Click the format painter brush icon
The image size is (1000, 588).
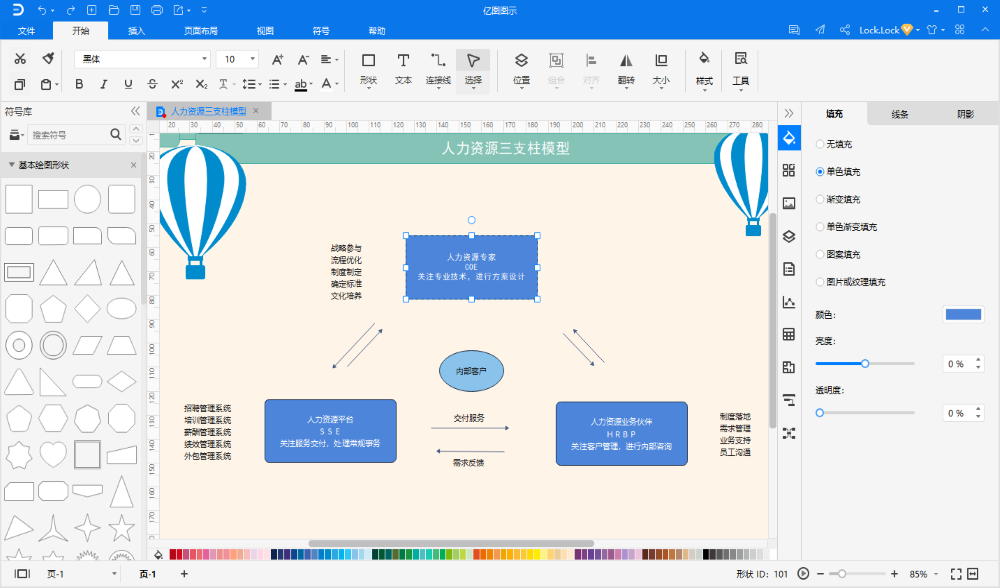pyautogui.click(x=47, y=59)
